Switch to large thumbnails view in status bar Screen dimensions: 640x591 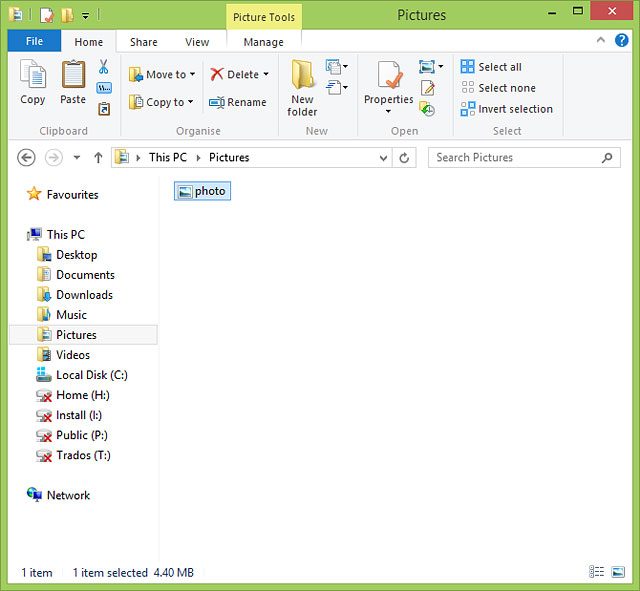click(618, 572)
